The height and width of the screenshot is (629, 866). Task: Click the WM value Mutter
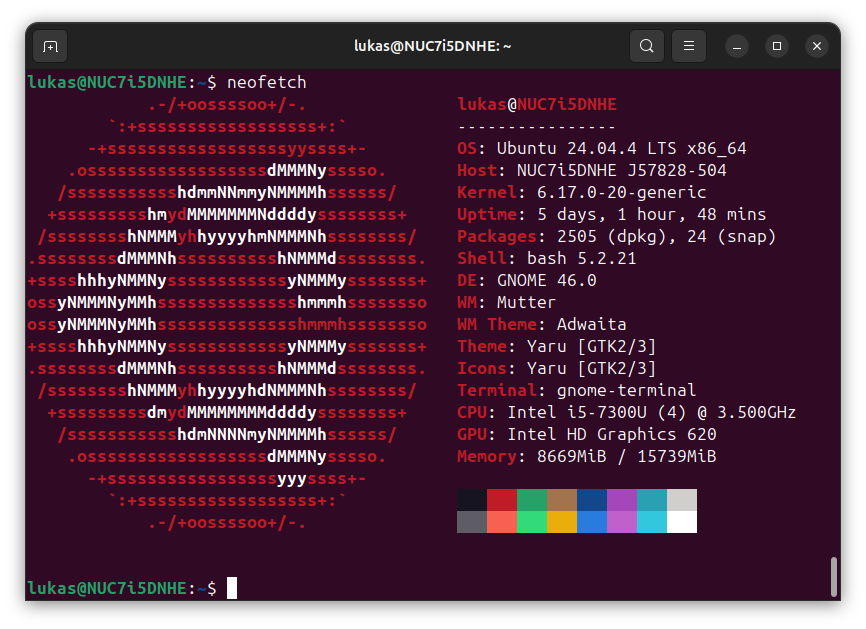coord(526,303)
